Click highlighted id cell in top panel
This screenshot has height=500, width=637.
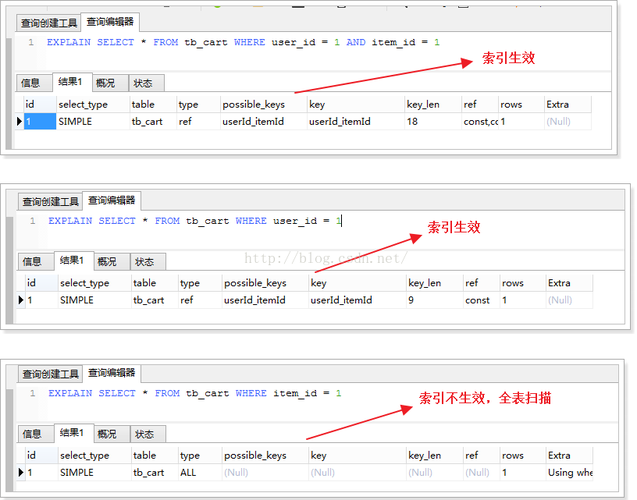40,121
